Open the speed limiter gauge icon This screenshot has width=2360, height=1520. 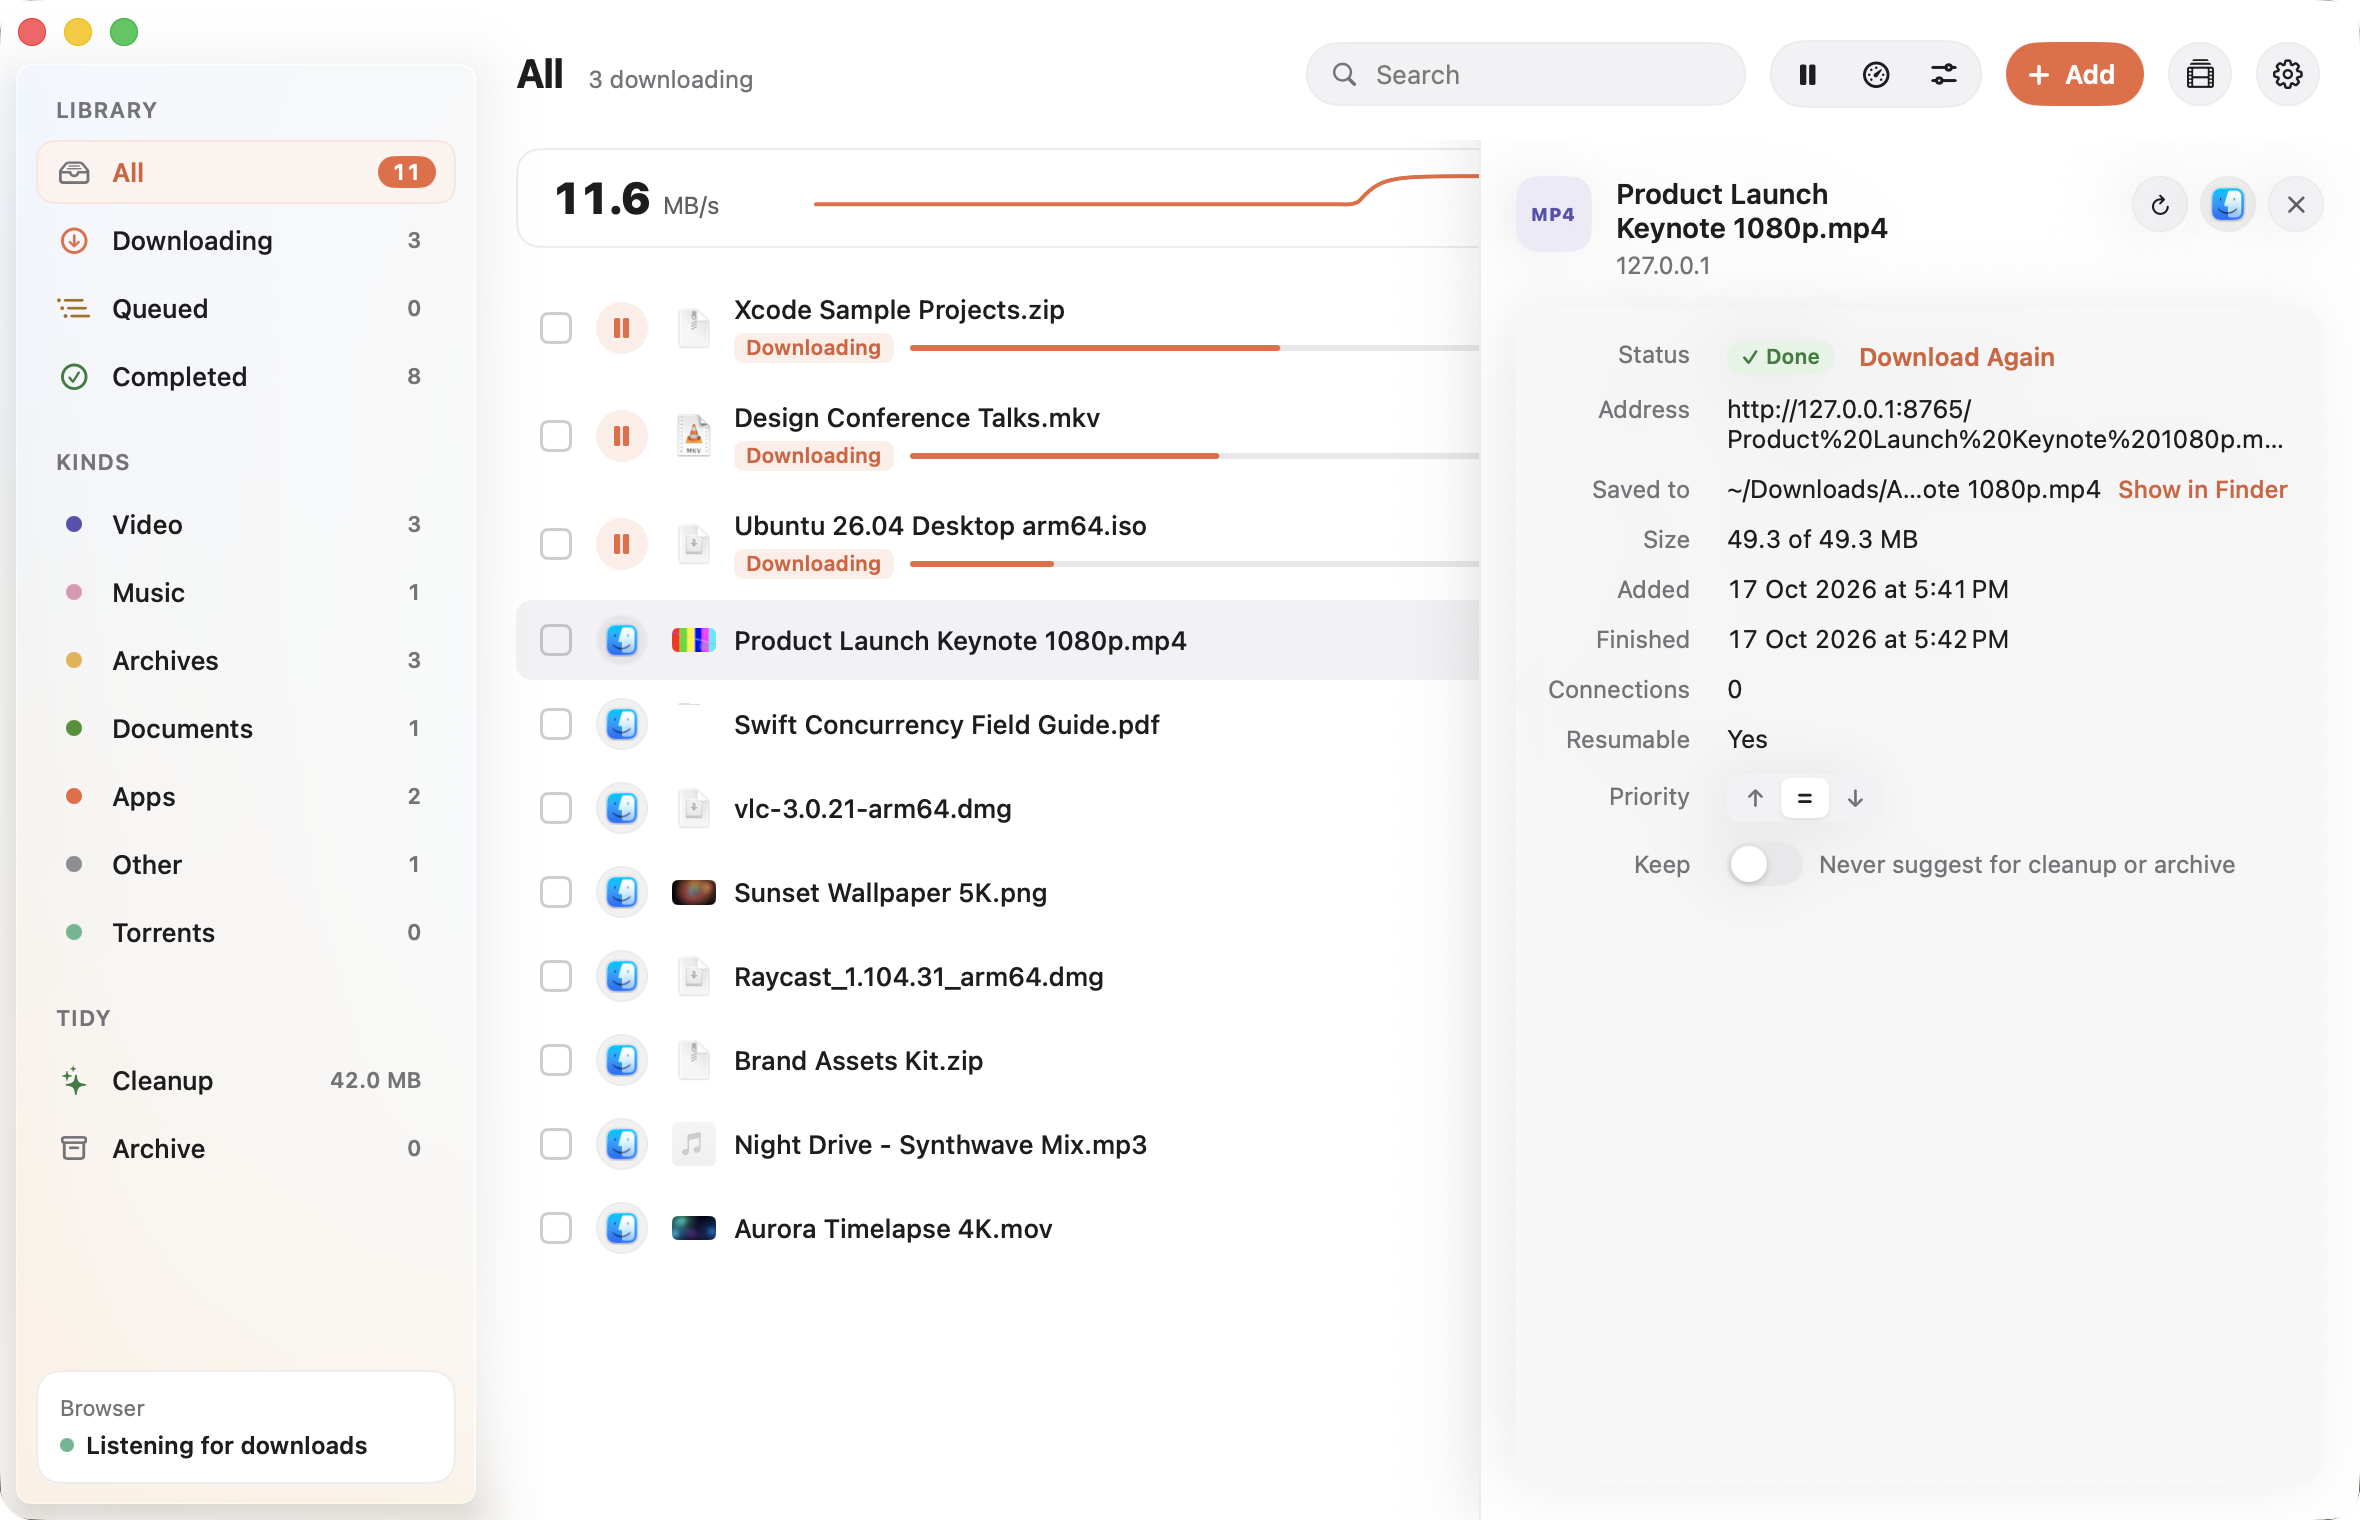(x=1875, y=74)
